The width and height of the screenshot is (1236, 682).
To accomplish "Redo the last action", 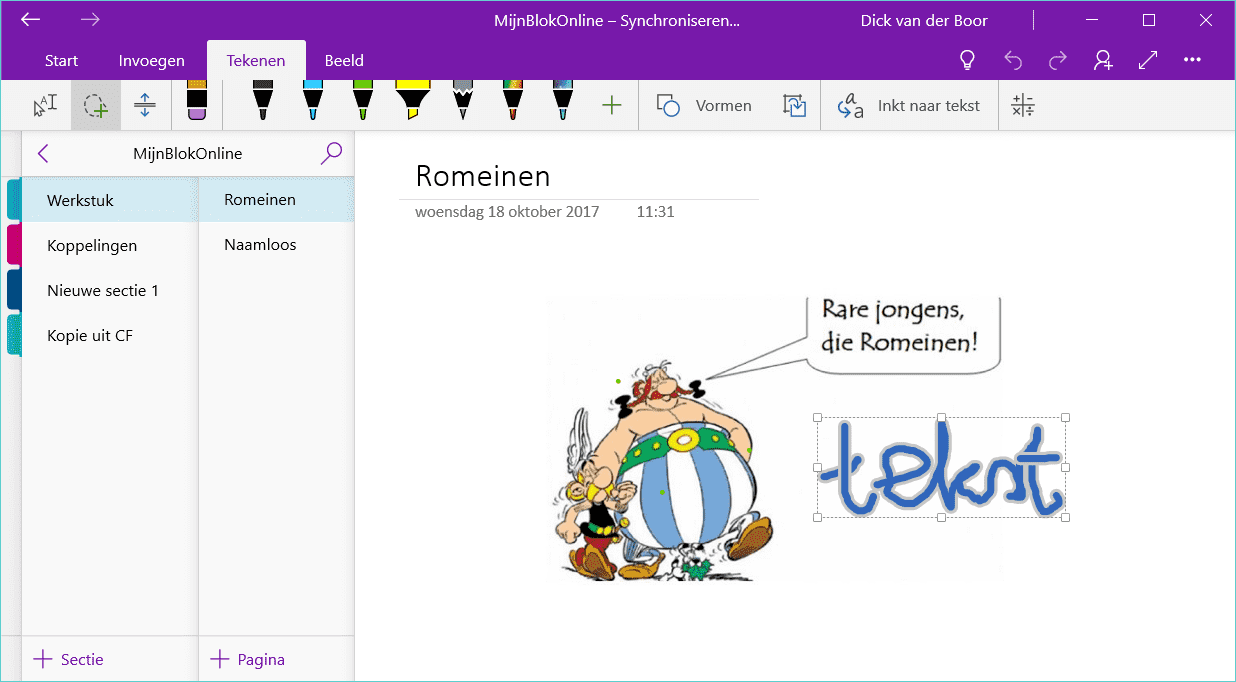I will click(x=1058, y=60).
